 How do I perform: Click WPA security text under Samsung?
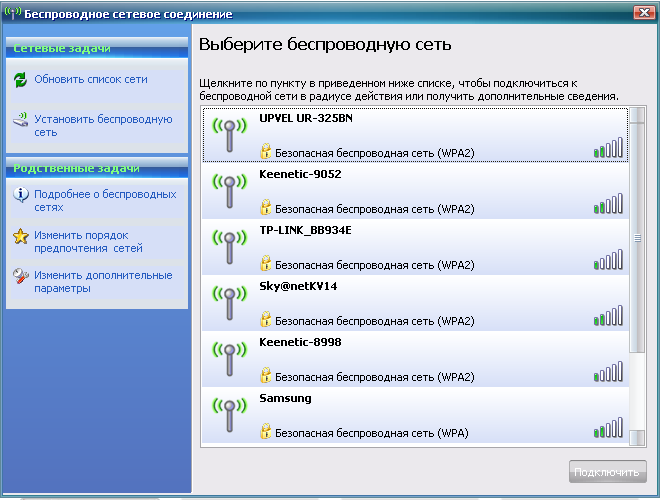(x=372, y=433)
